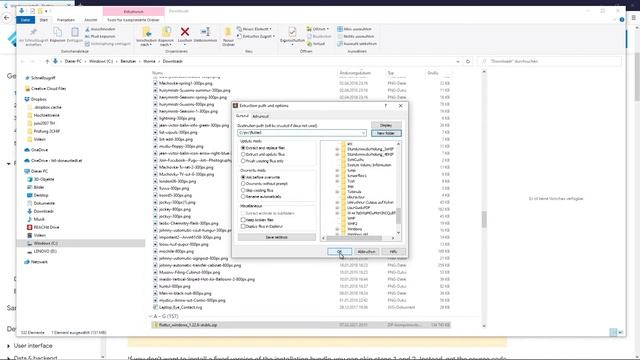Click the Verschieben nach icon
Viewport: 640px width, 360px height.
147,32
